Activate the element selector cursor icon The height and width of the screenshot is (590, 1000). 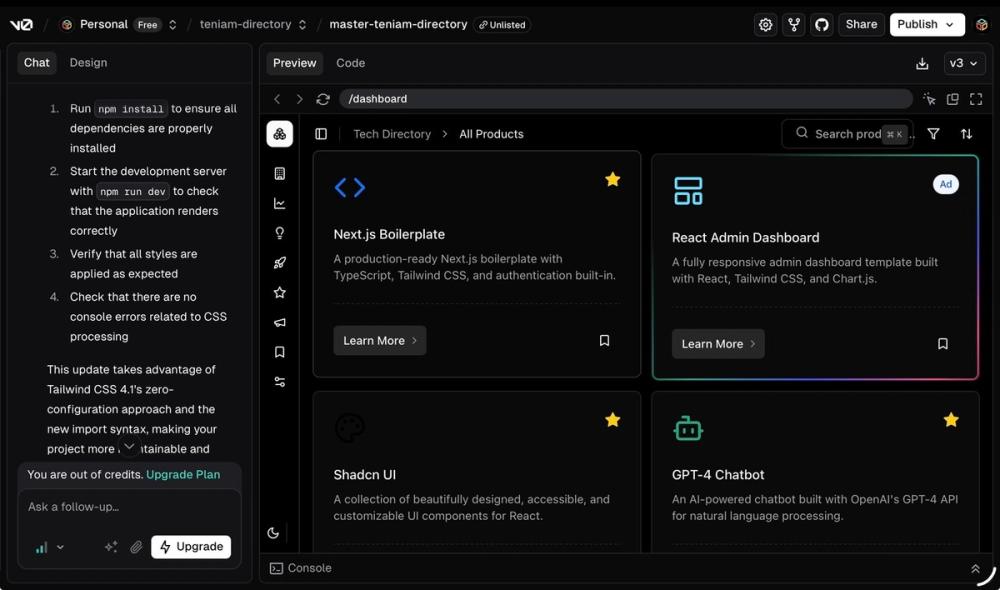point(929,99)
